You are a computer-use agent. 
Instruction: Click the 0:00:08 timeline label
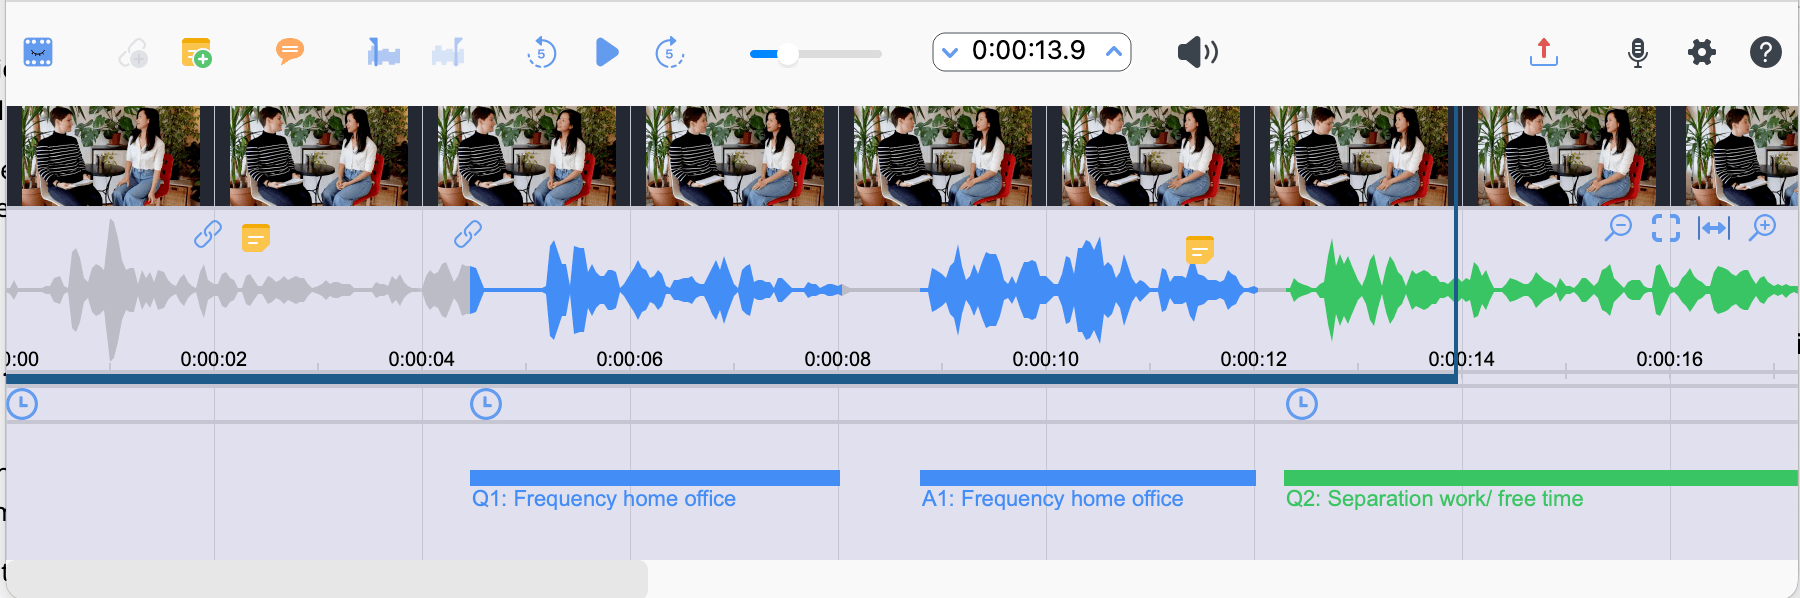838,359
